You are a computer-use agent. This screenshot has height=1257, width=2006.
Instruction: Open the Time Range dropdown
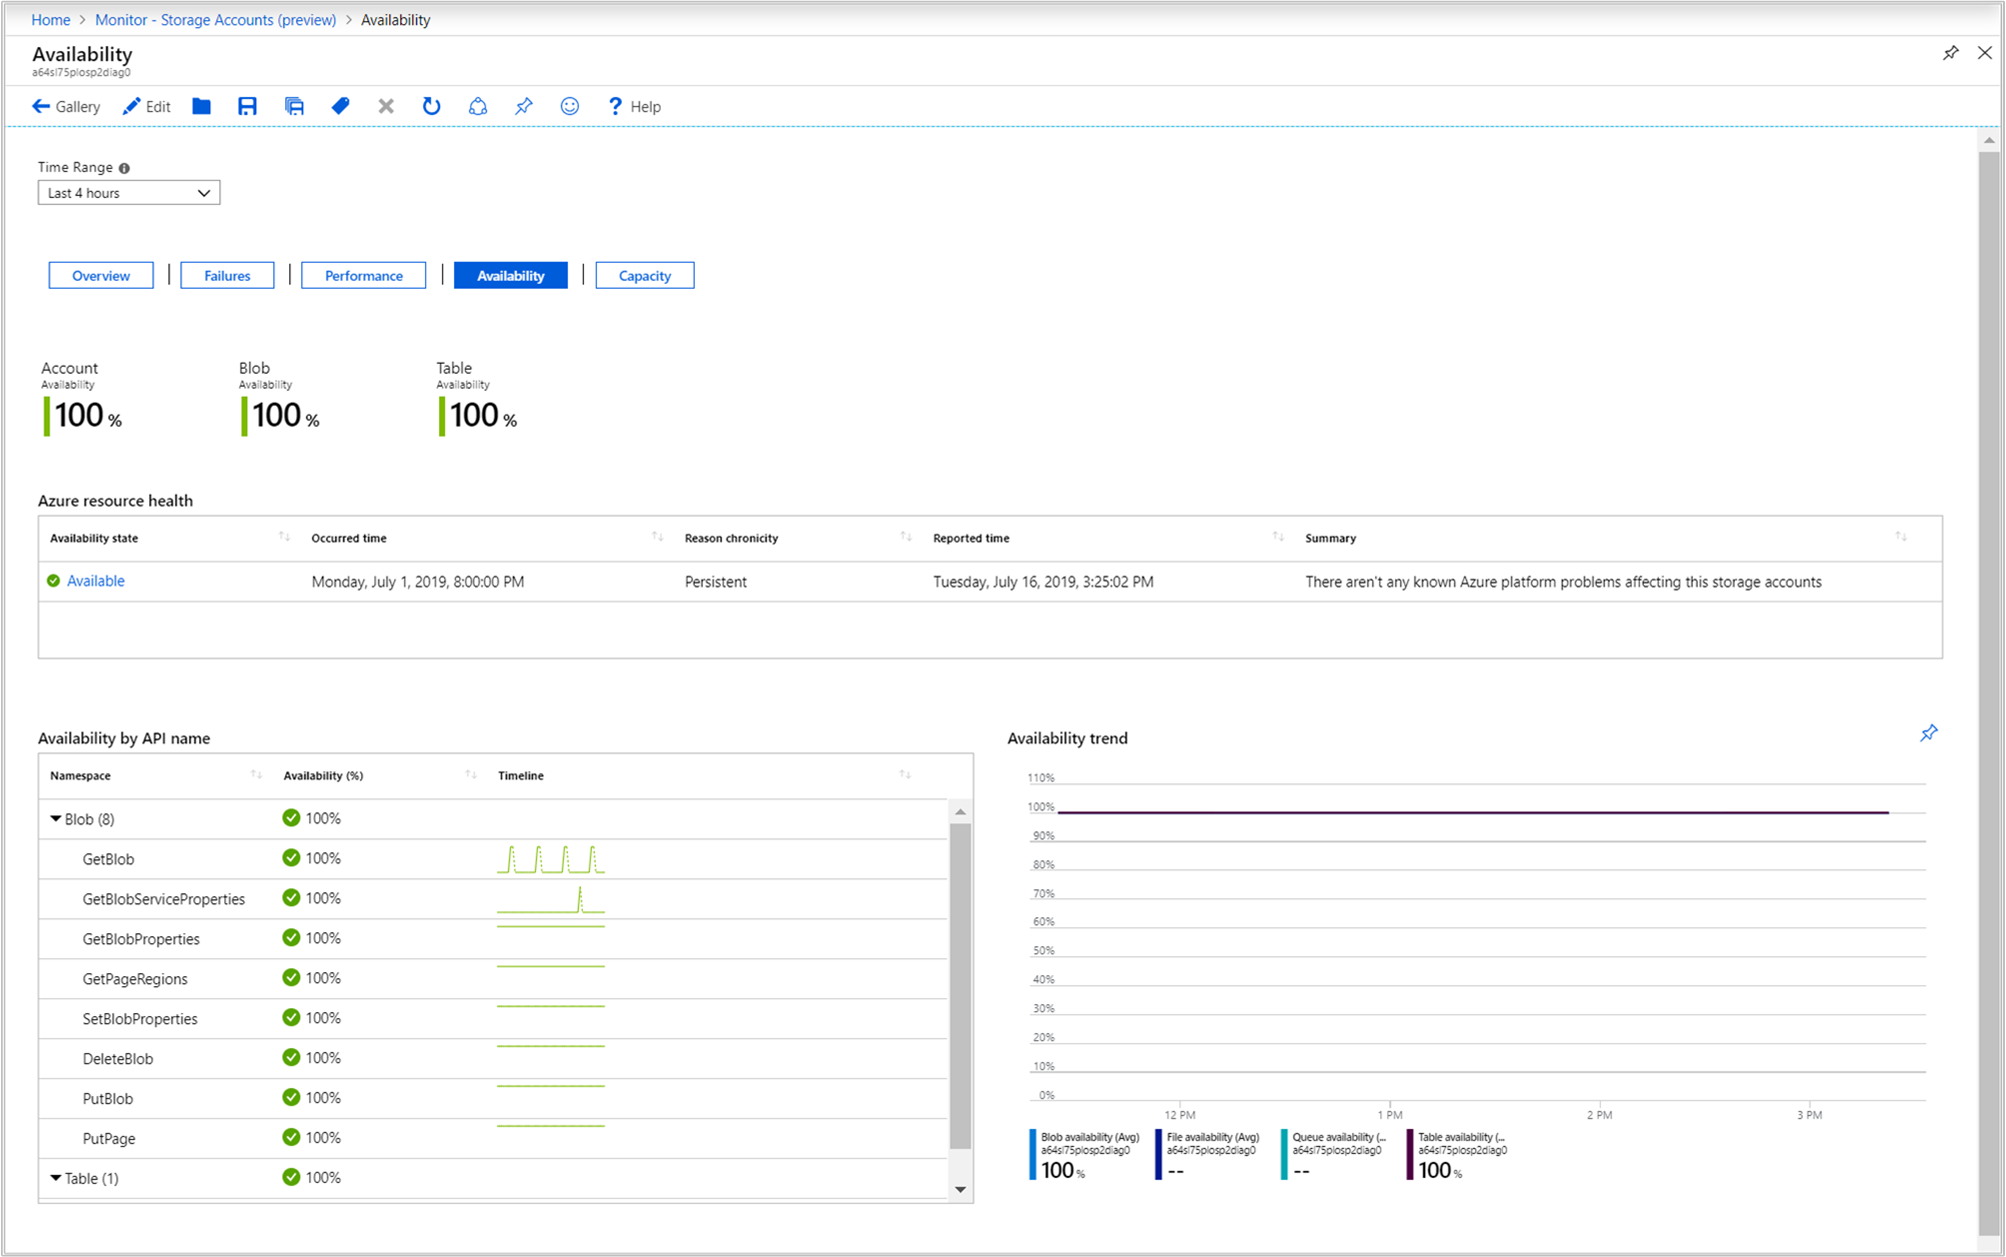click(x=129, y=193)
